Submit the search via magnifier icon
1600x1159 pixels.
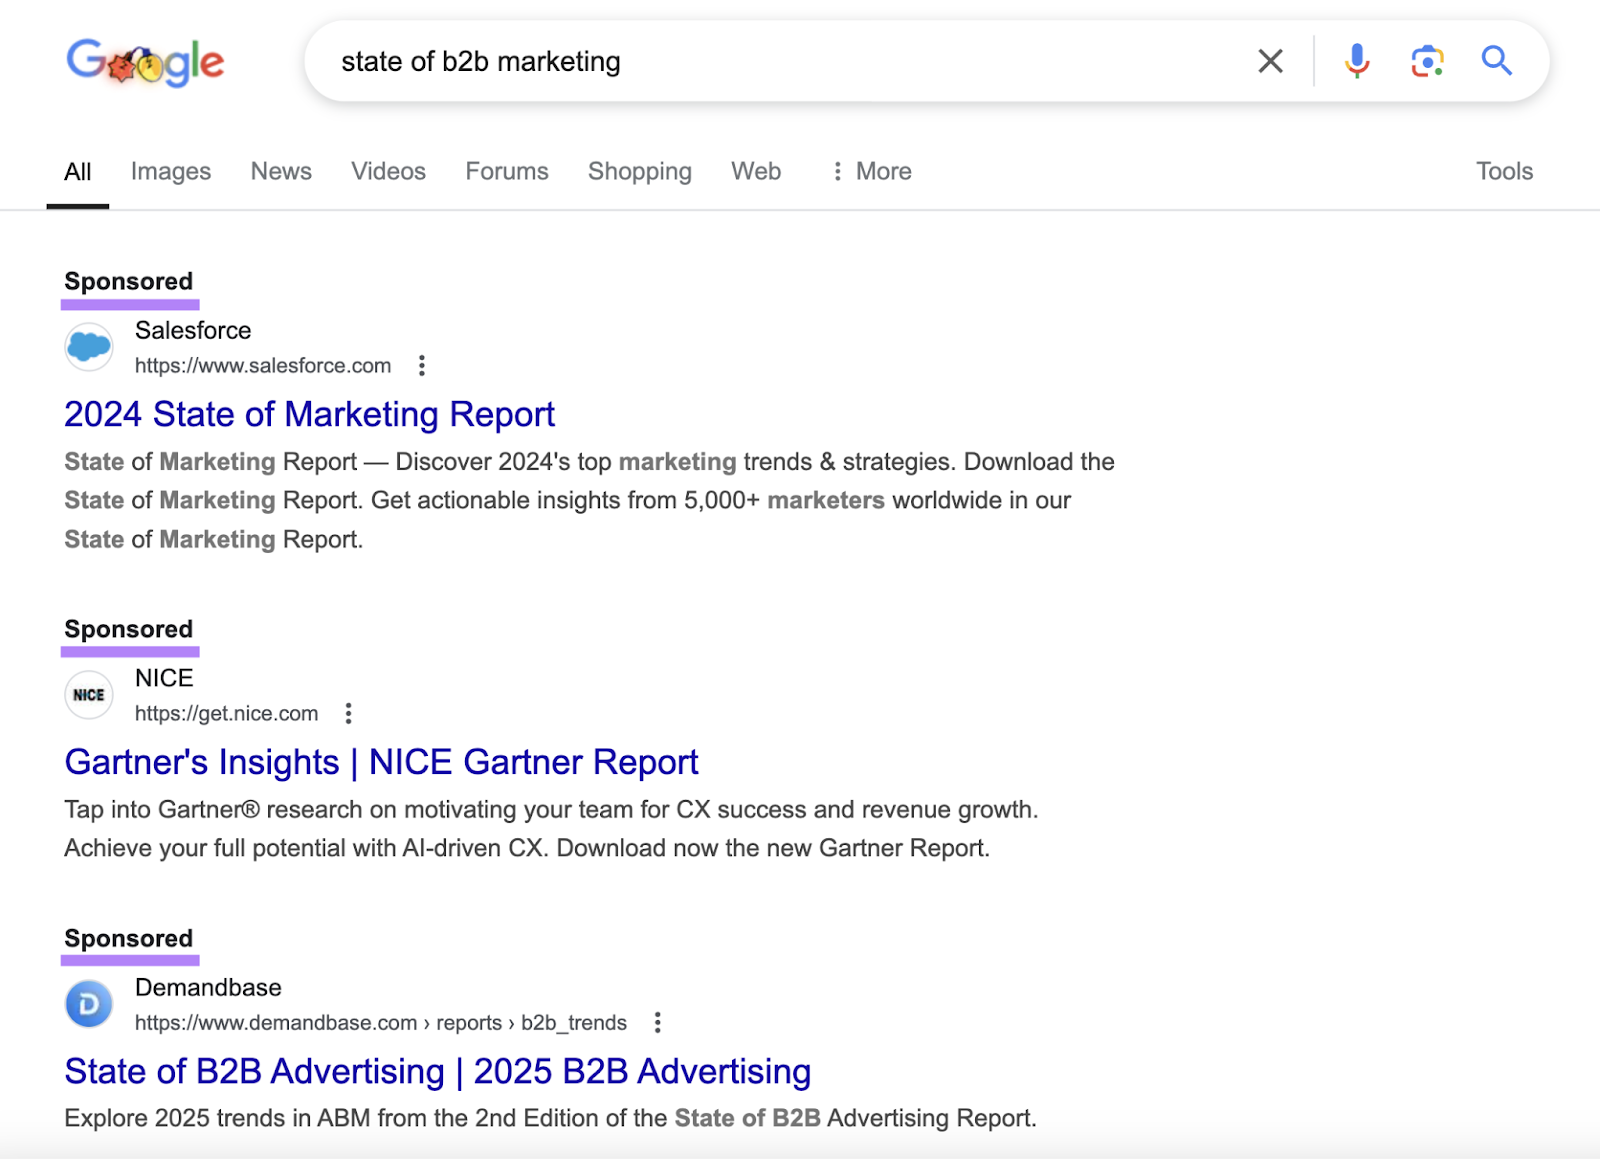pos(1496,61)
